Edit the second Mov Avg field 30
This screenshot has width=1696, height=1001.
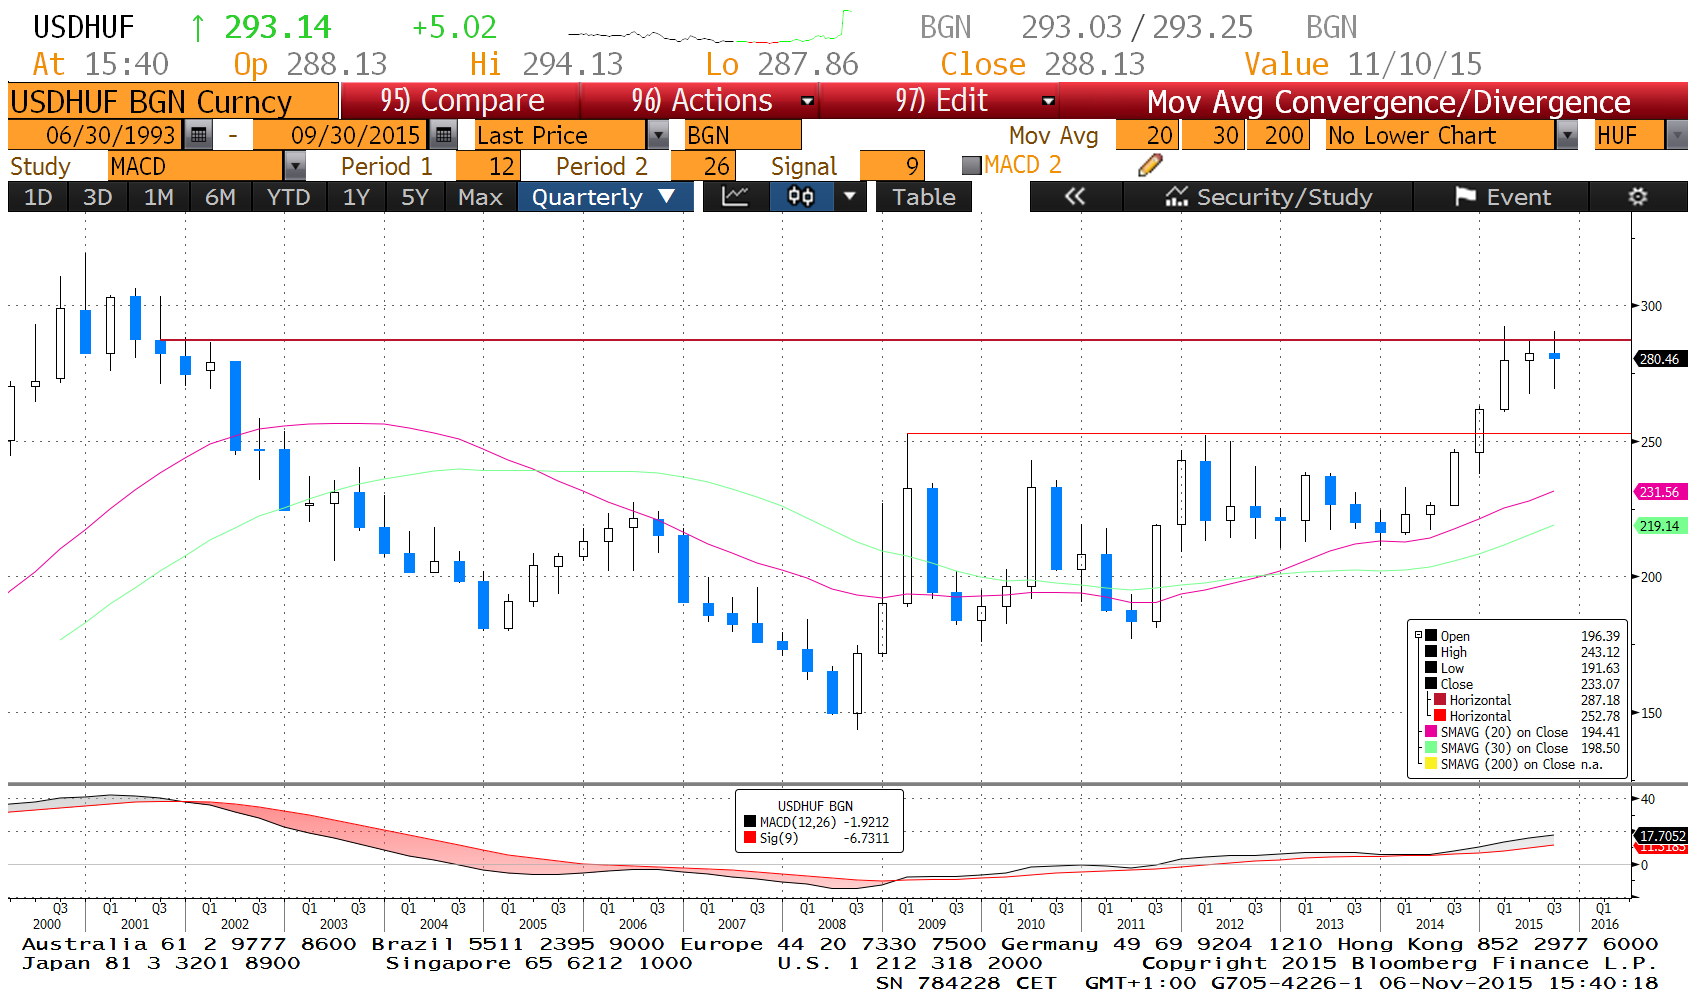[1213, 135]
